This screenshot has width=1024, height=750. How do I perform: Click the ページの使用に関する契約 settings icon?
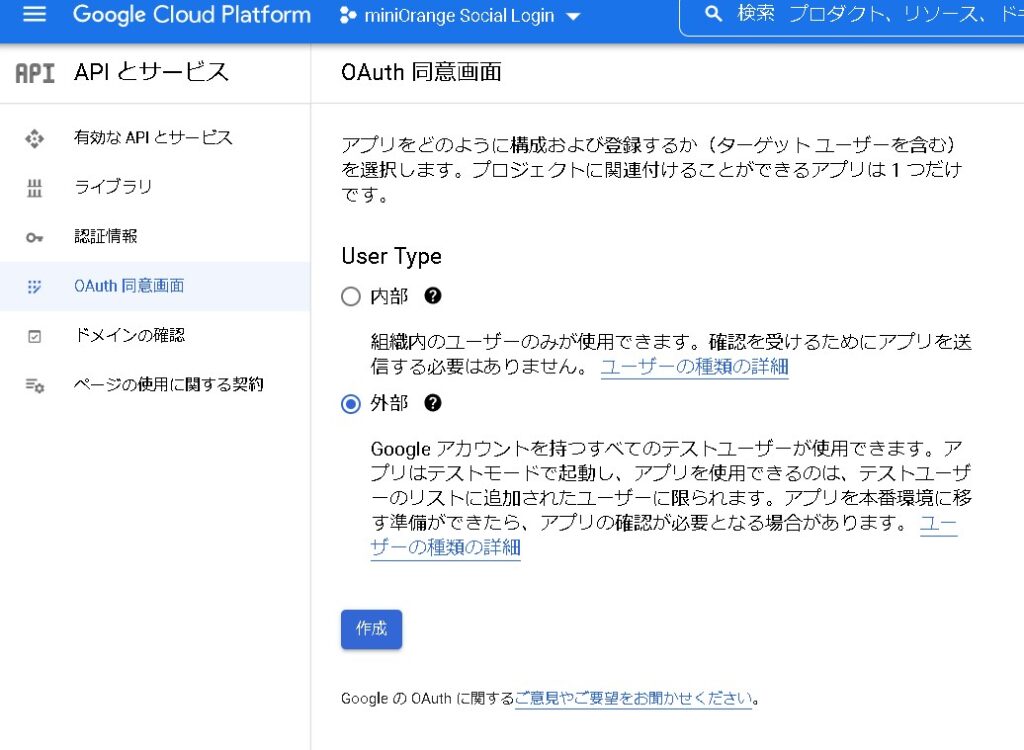point(35,385)
